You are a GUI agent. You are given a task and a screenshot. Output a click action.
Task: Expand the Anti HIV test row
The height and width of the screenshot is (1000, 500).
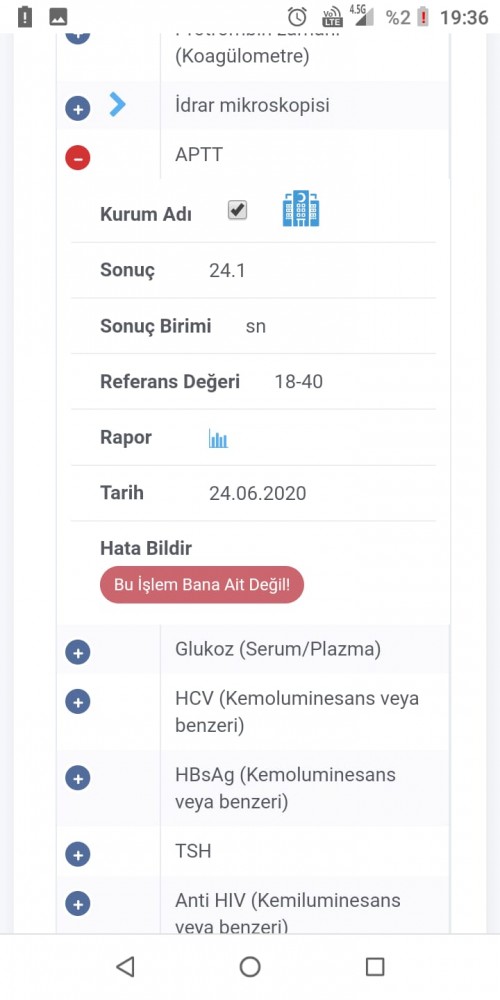pos(78,904)
